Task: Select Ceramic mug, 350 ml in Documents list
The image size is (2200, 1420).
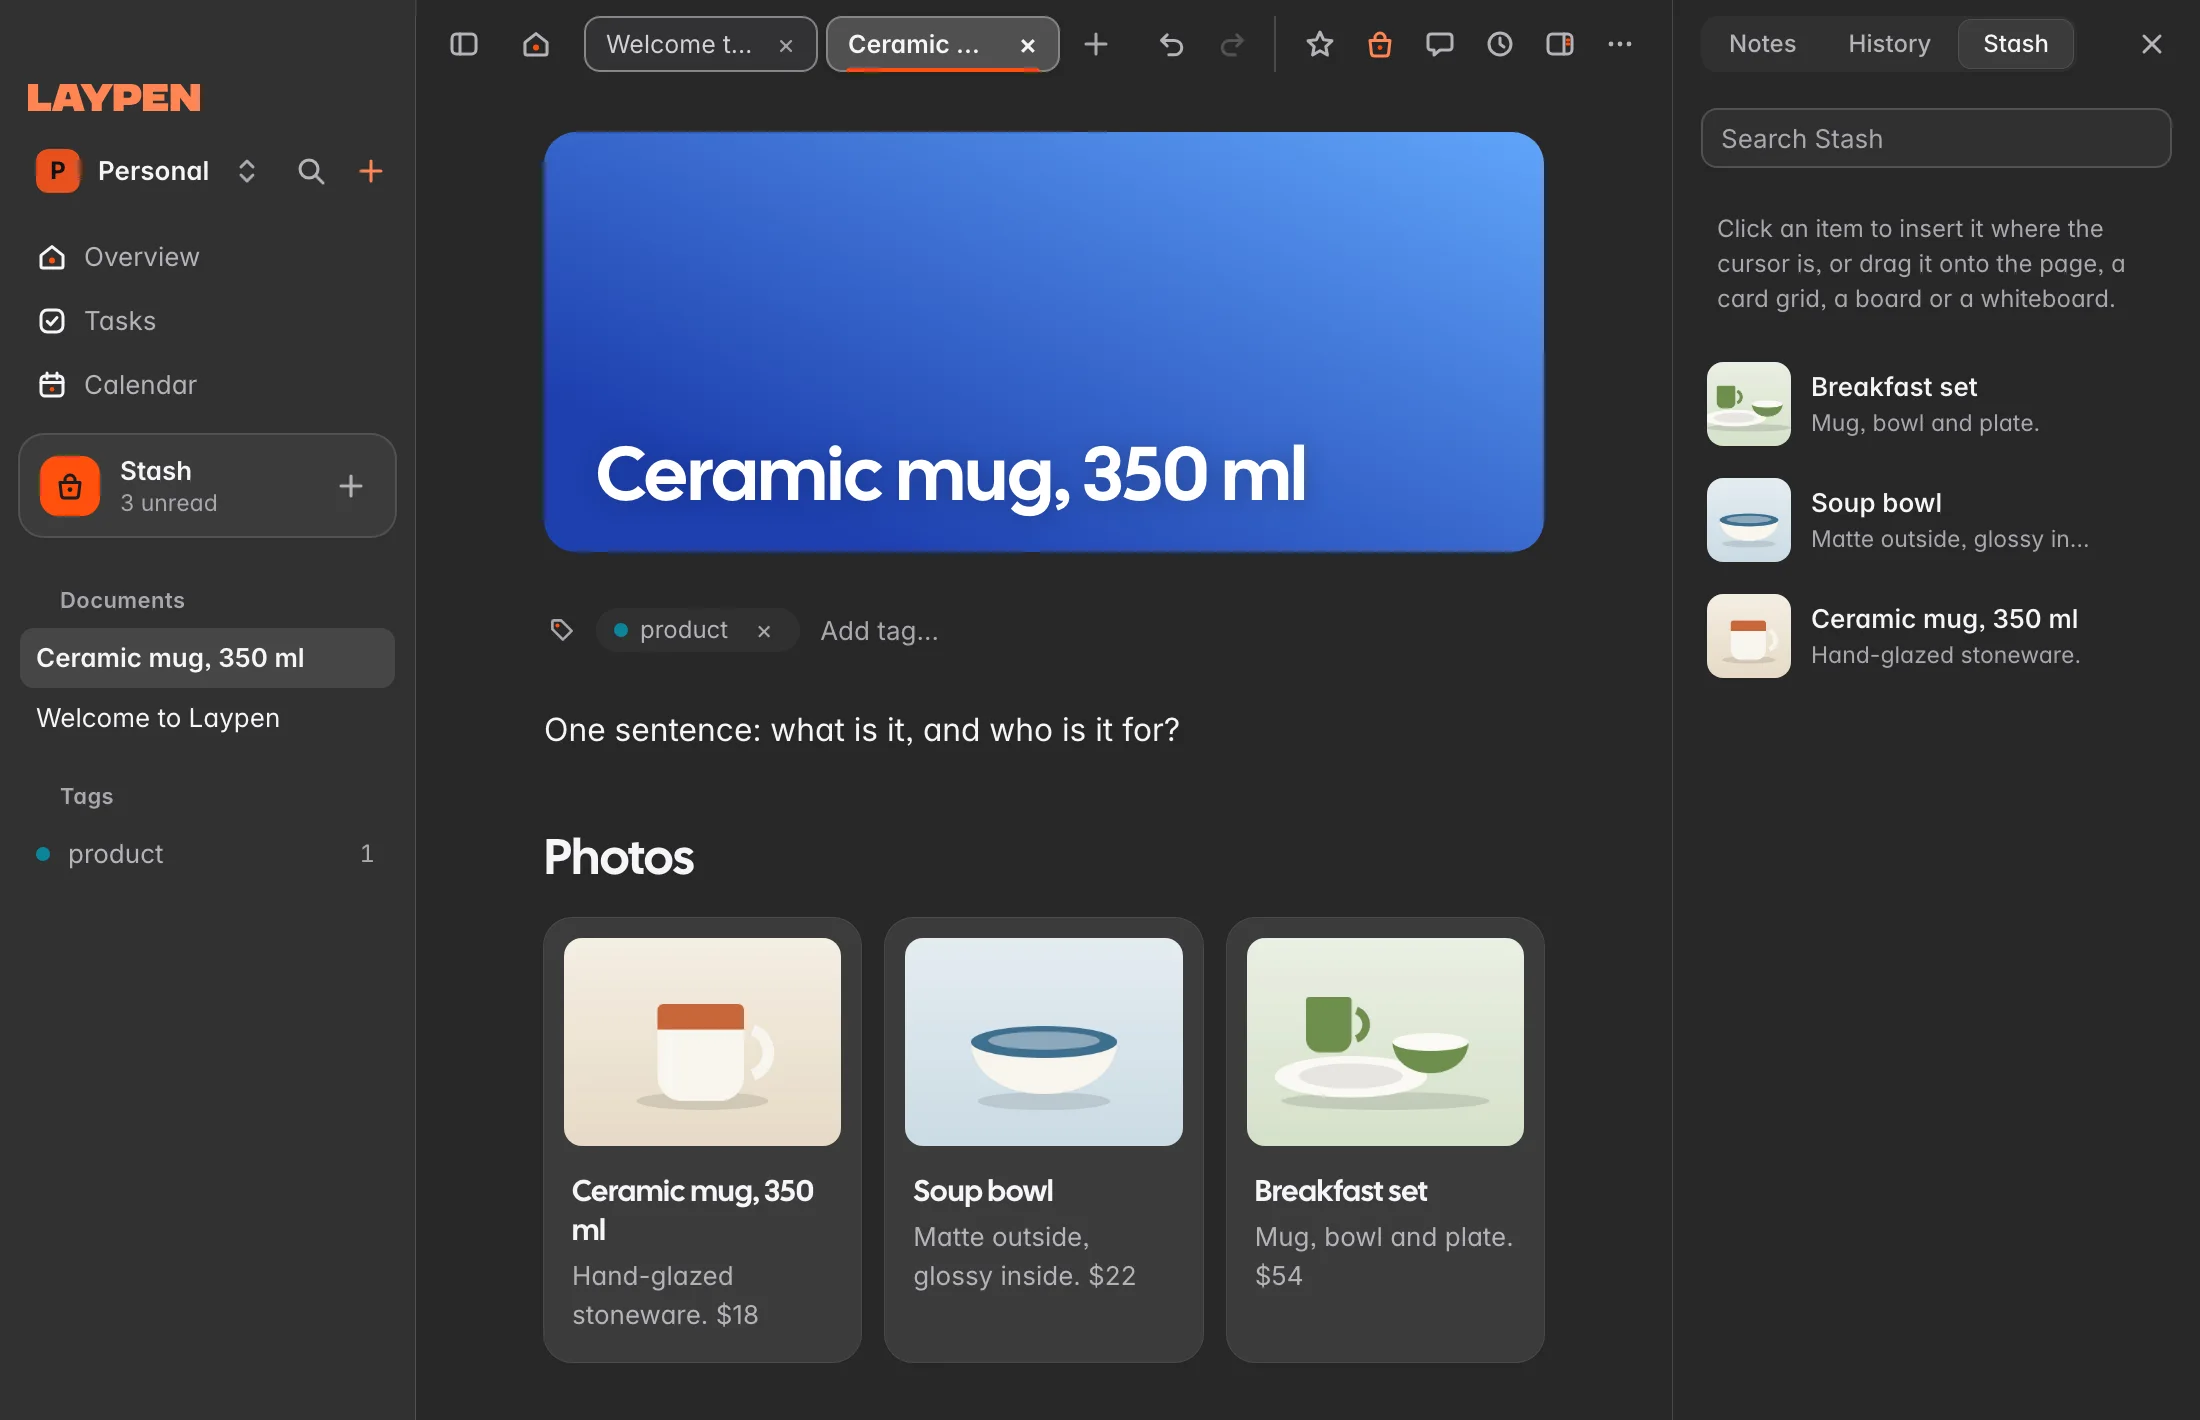Action: (207, 658)
